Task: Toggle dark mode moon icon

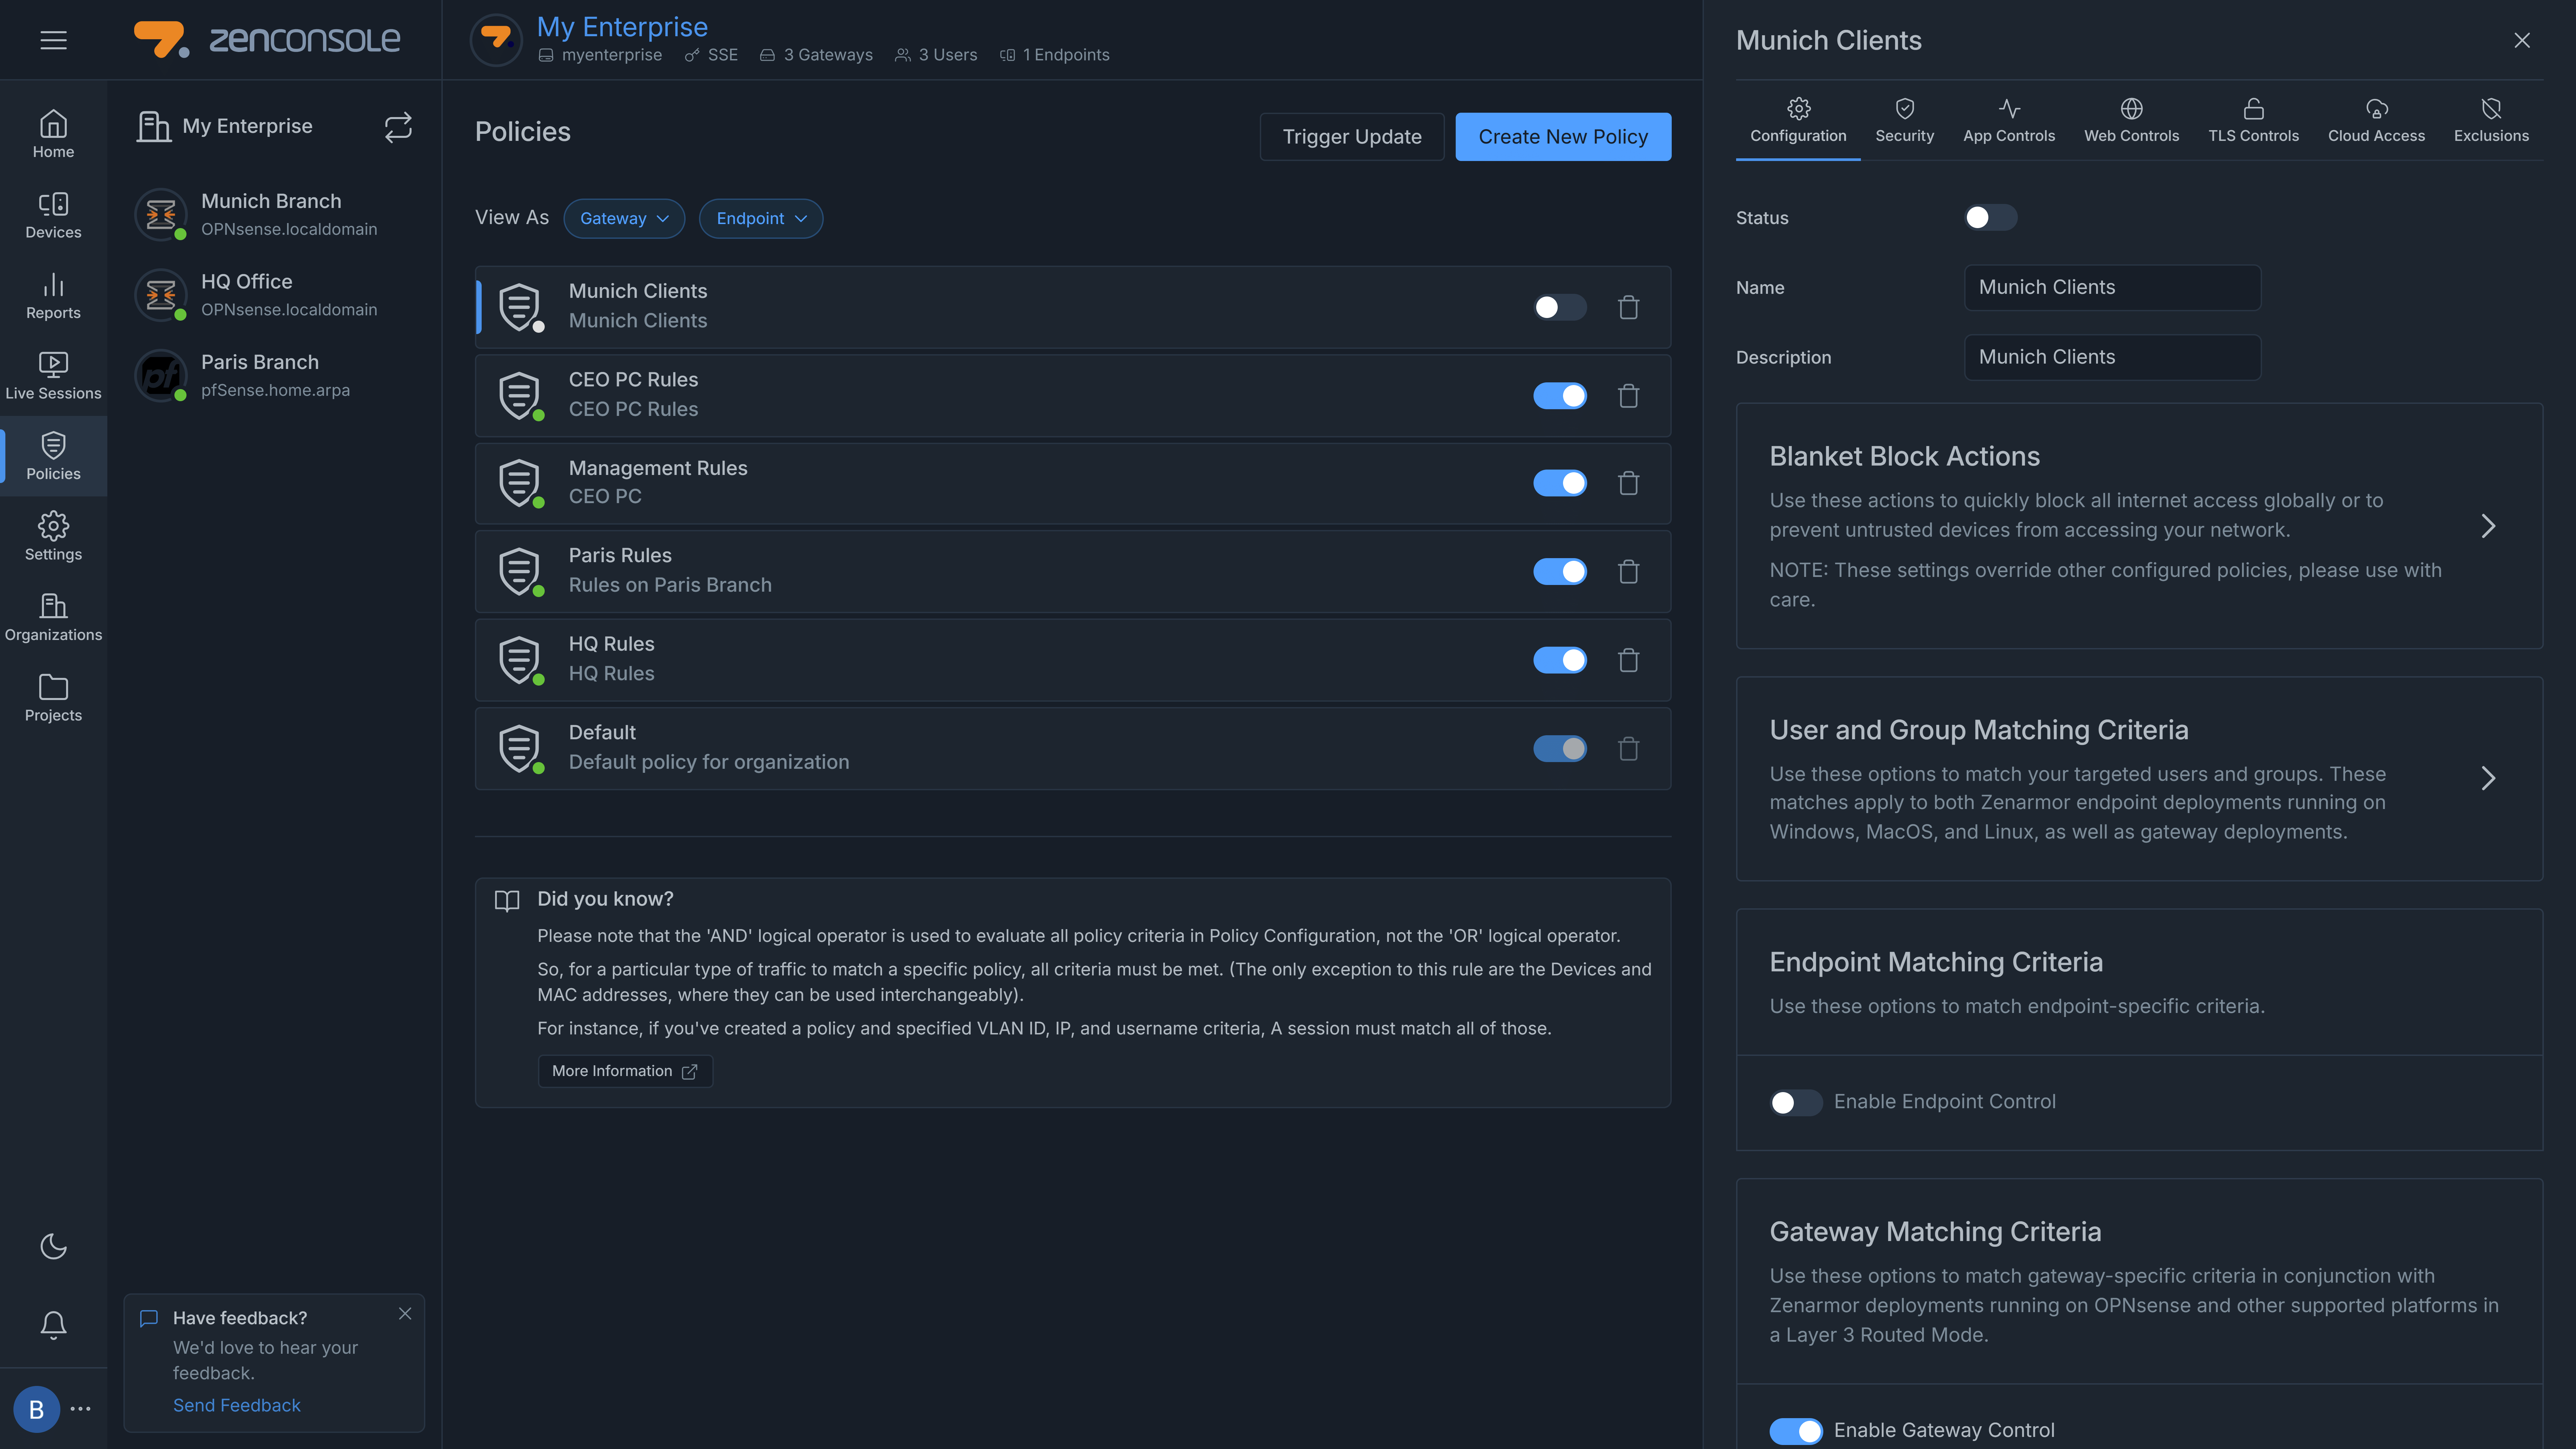Action: tap(53, 1246)
